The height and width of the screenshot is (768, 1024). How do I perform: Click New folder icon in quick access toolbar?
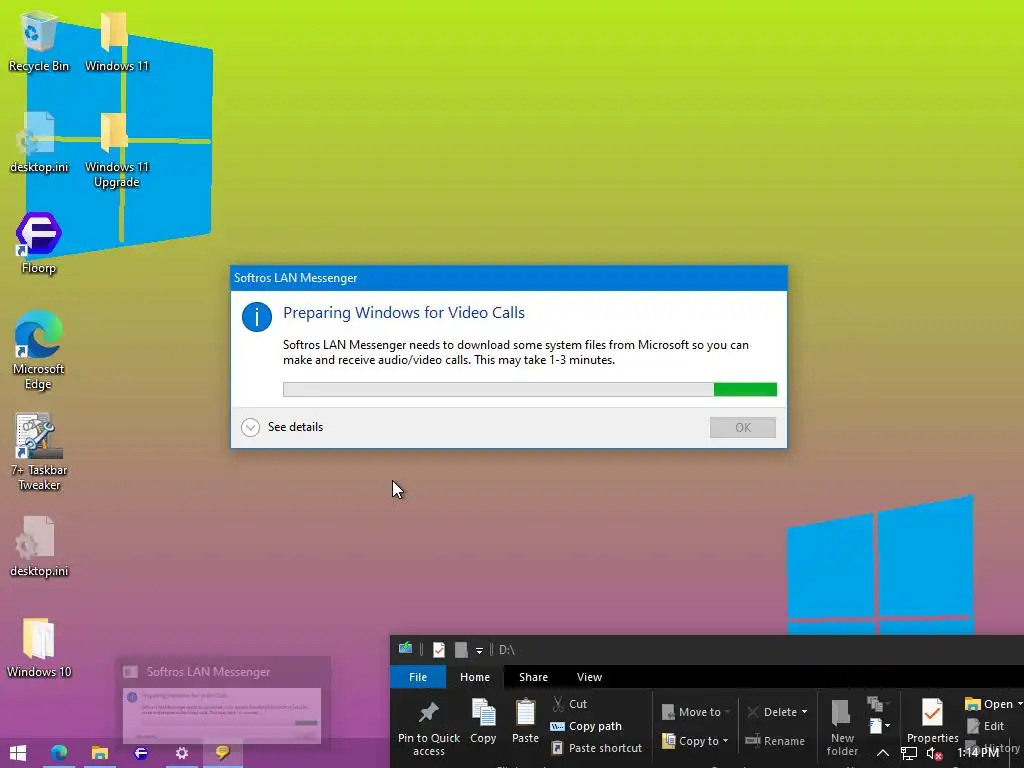[461, 650]
